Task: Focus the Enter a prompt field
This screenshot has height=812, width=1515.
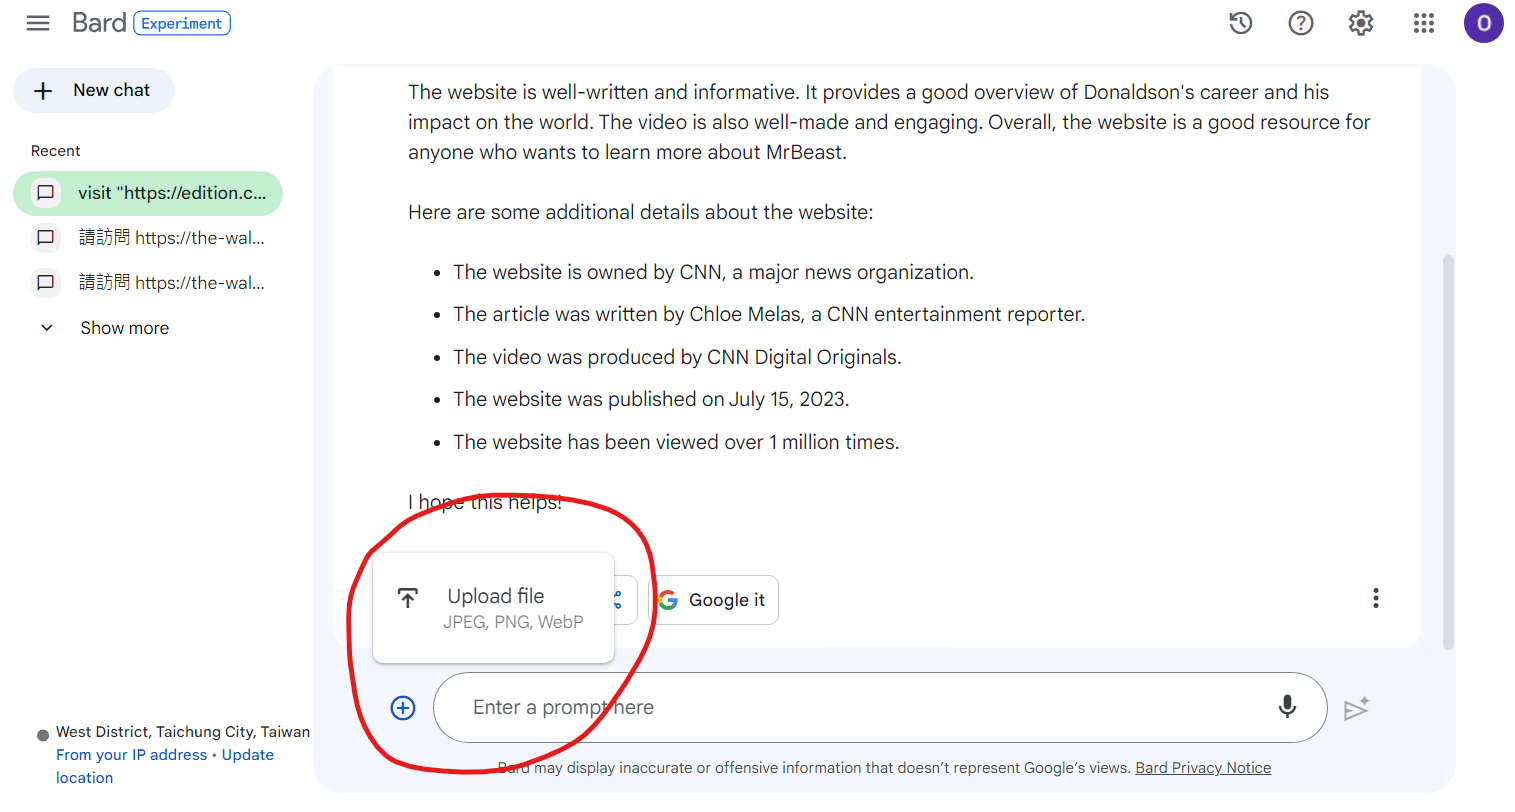Action: coord(880,707)
